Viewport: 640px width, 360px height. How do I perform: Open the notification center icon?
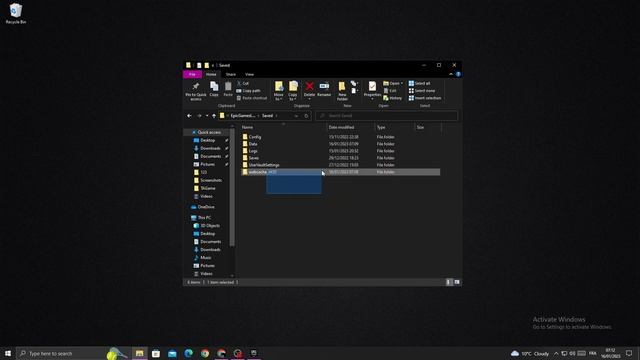tap(629, 353)
